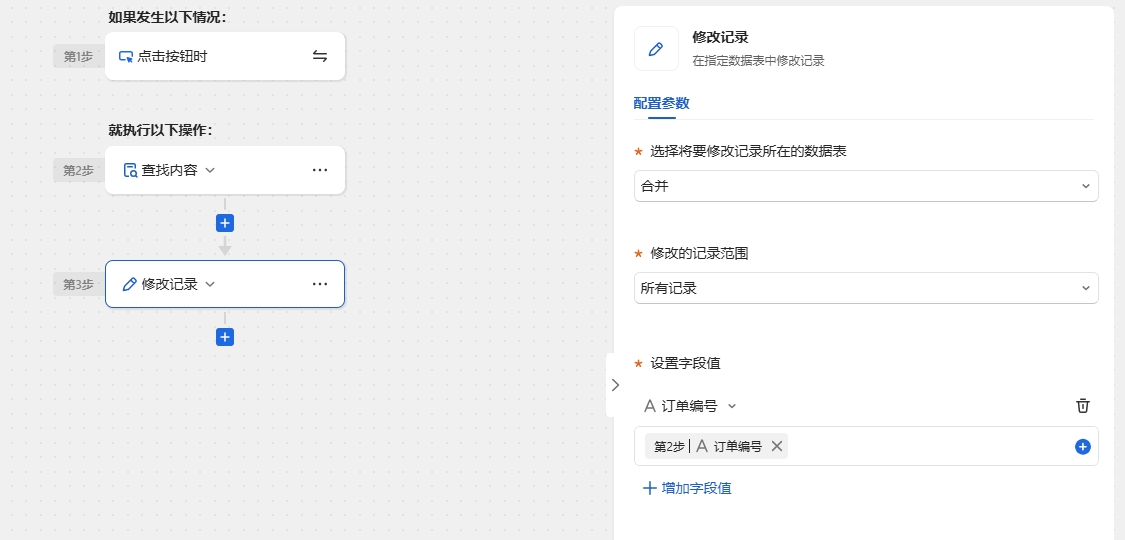
Task: Open the 所有记录 record range dropdown
Action: click(x=866, y=288)
